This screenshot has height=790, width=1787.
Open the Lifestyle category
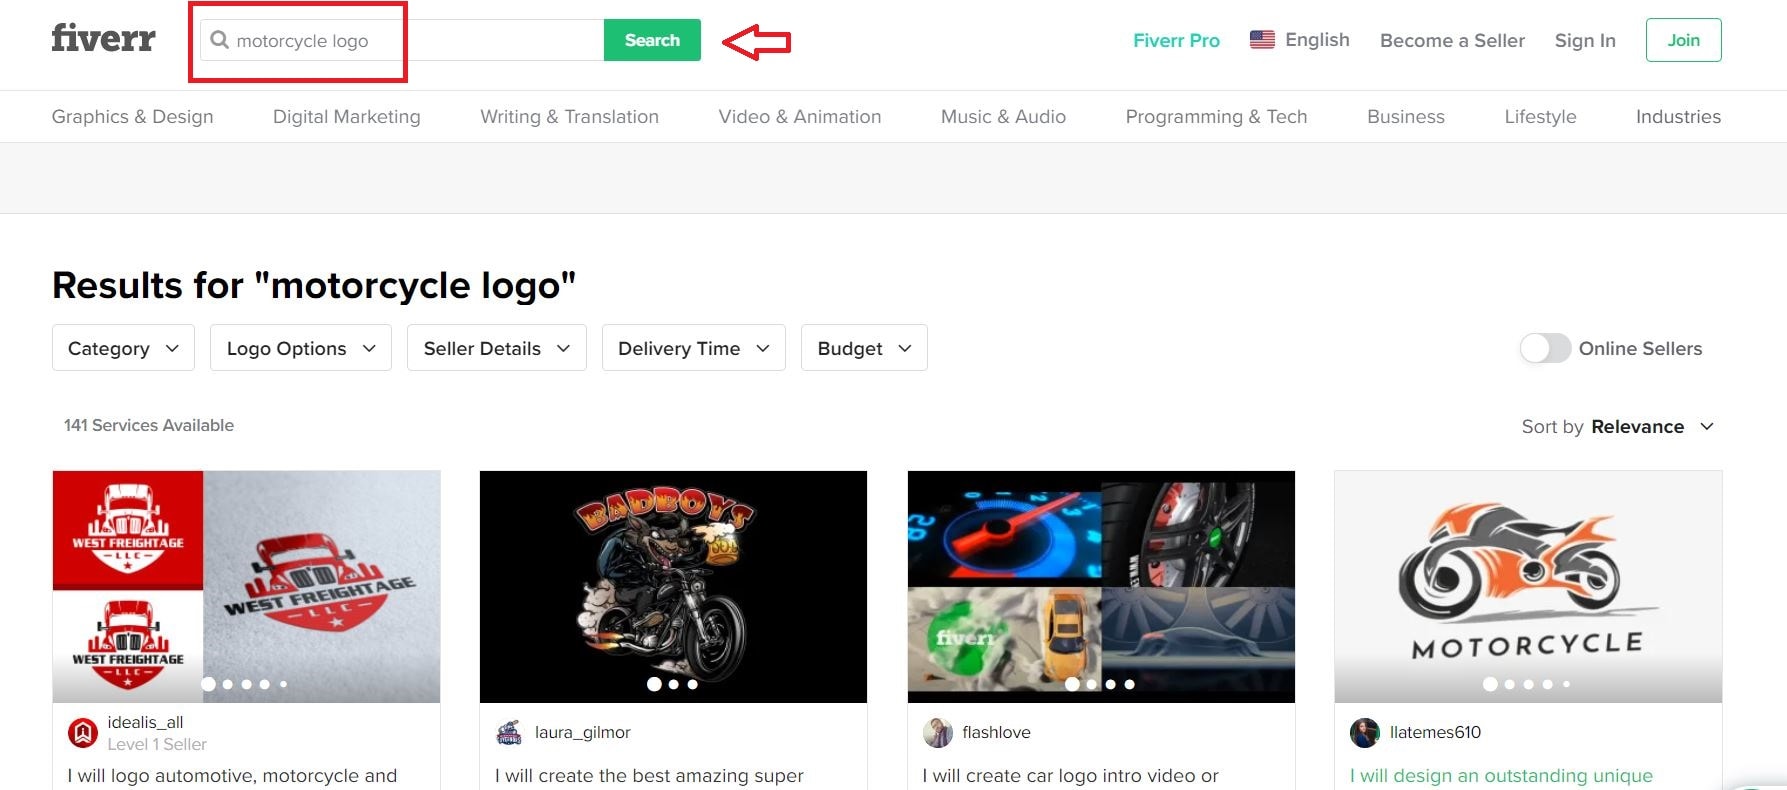1540,117
